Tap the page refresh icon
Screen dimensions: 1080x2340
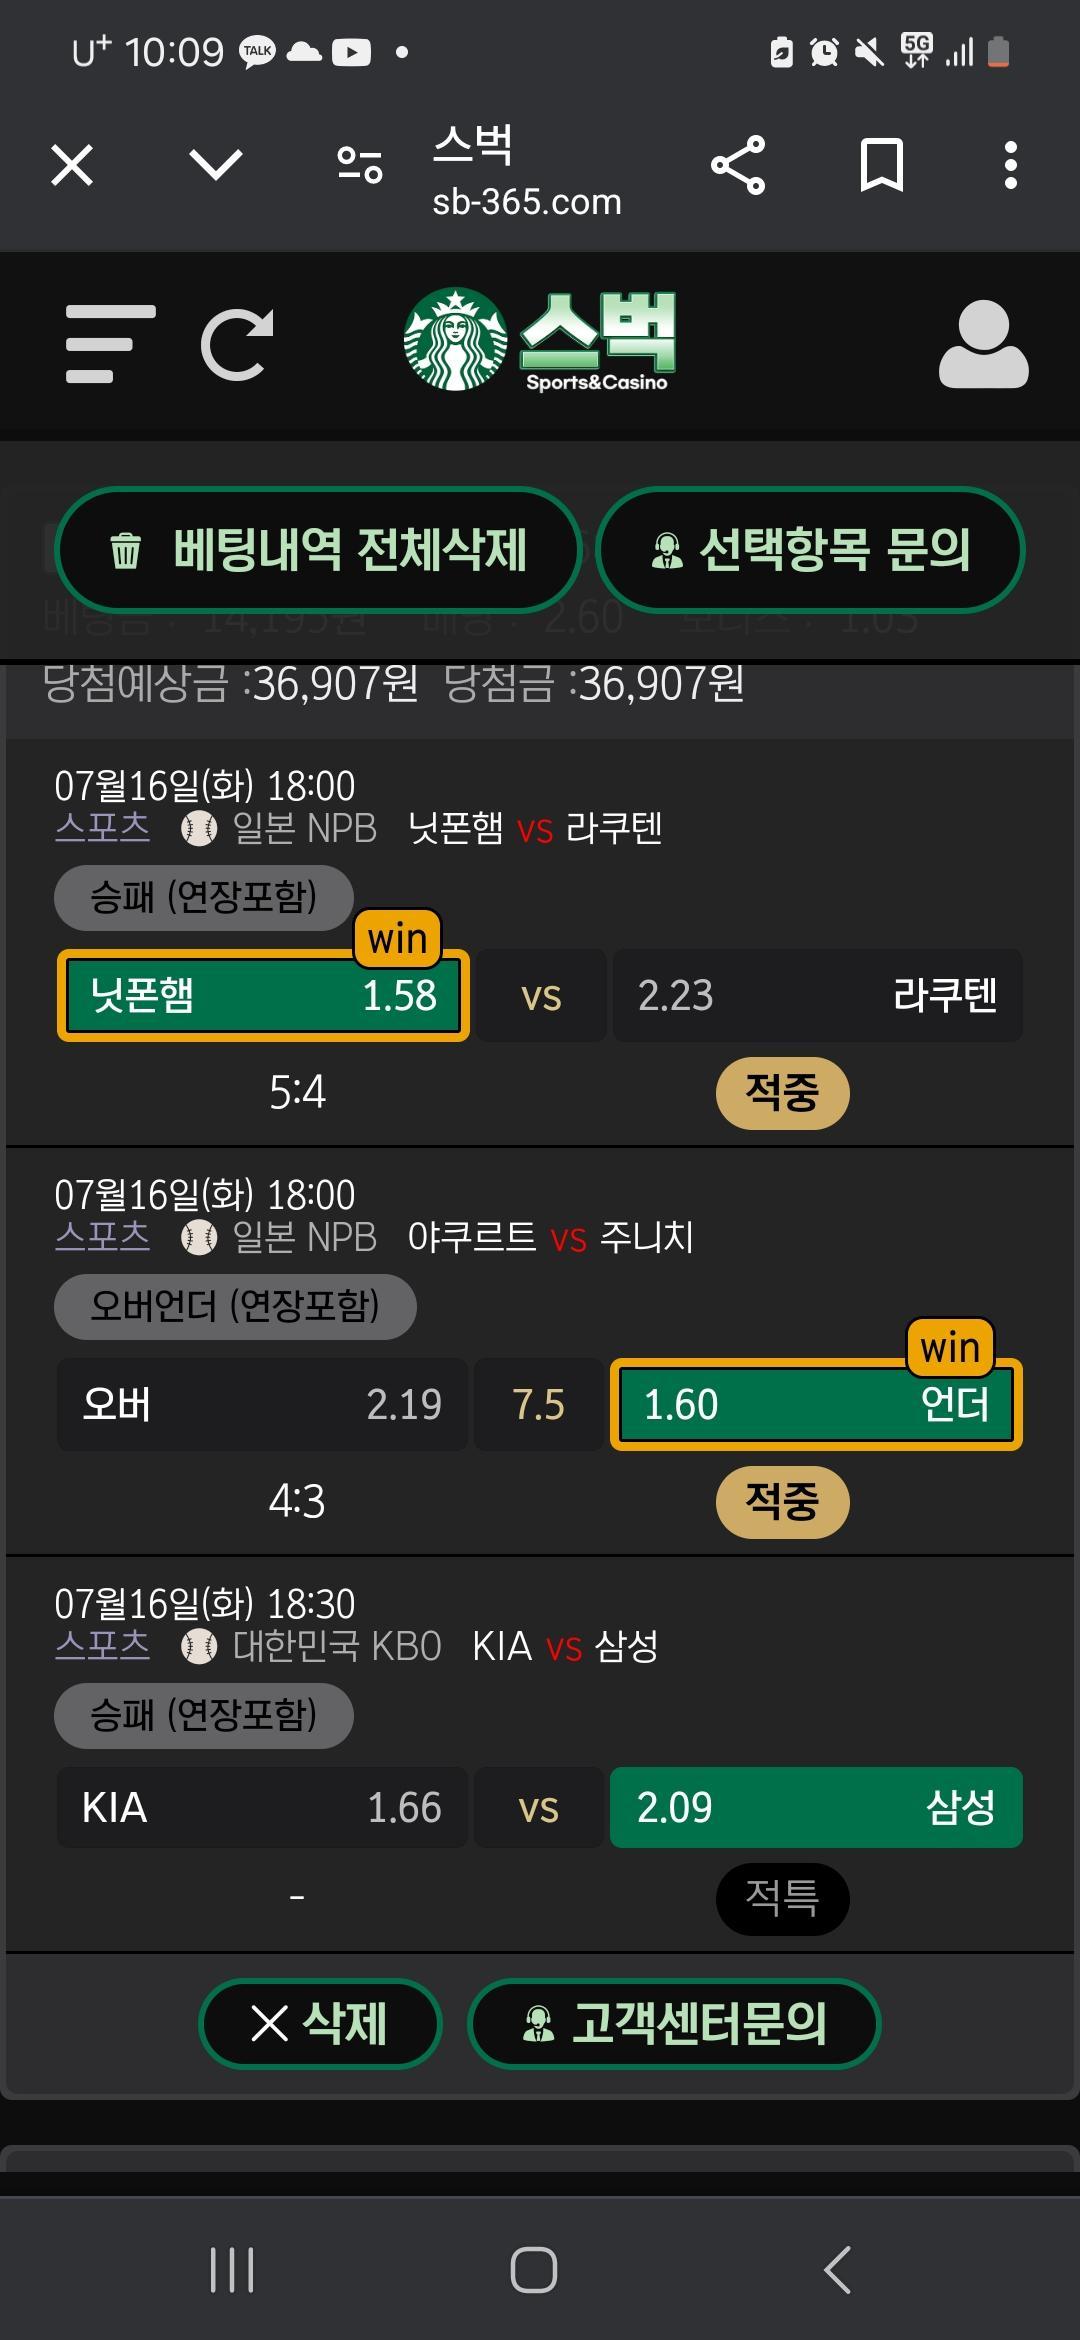point(237,345)
